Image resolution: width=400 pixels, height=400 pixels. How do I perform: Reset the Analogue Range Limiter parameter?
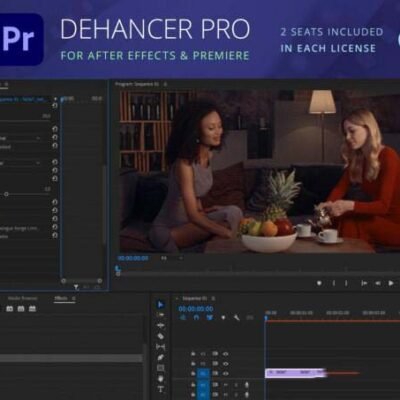tap(55, 227)
